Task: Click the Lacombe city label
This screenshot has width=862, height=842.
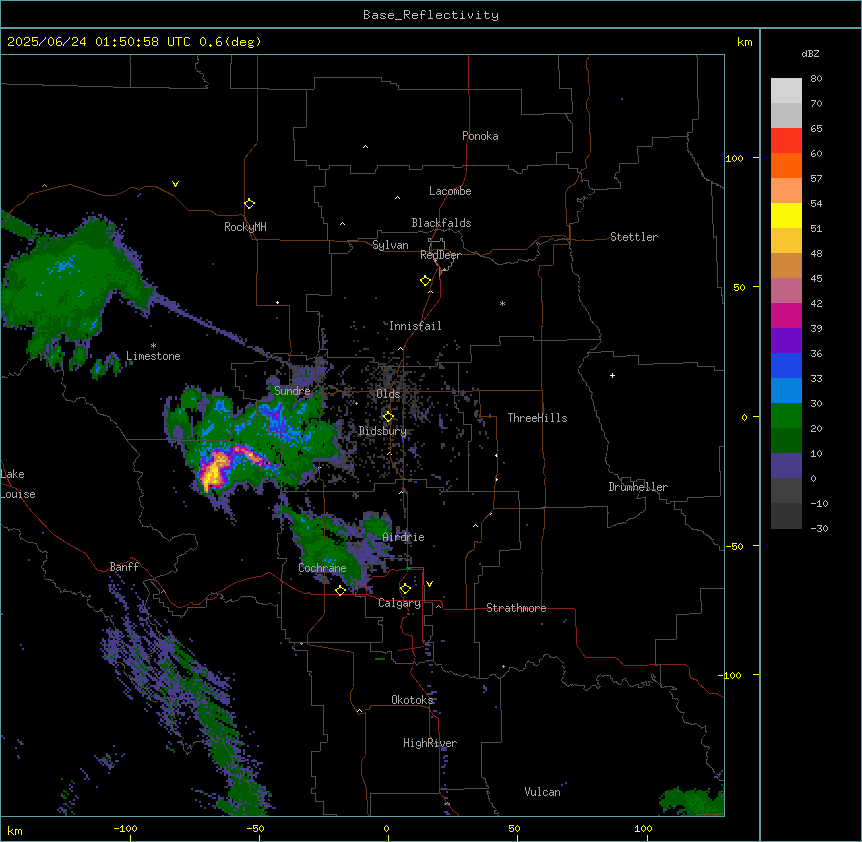Action: [450, 191]
